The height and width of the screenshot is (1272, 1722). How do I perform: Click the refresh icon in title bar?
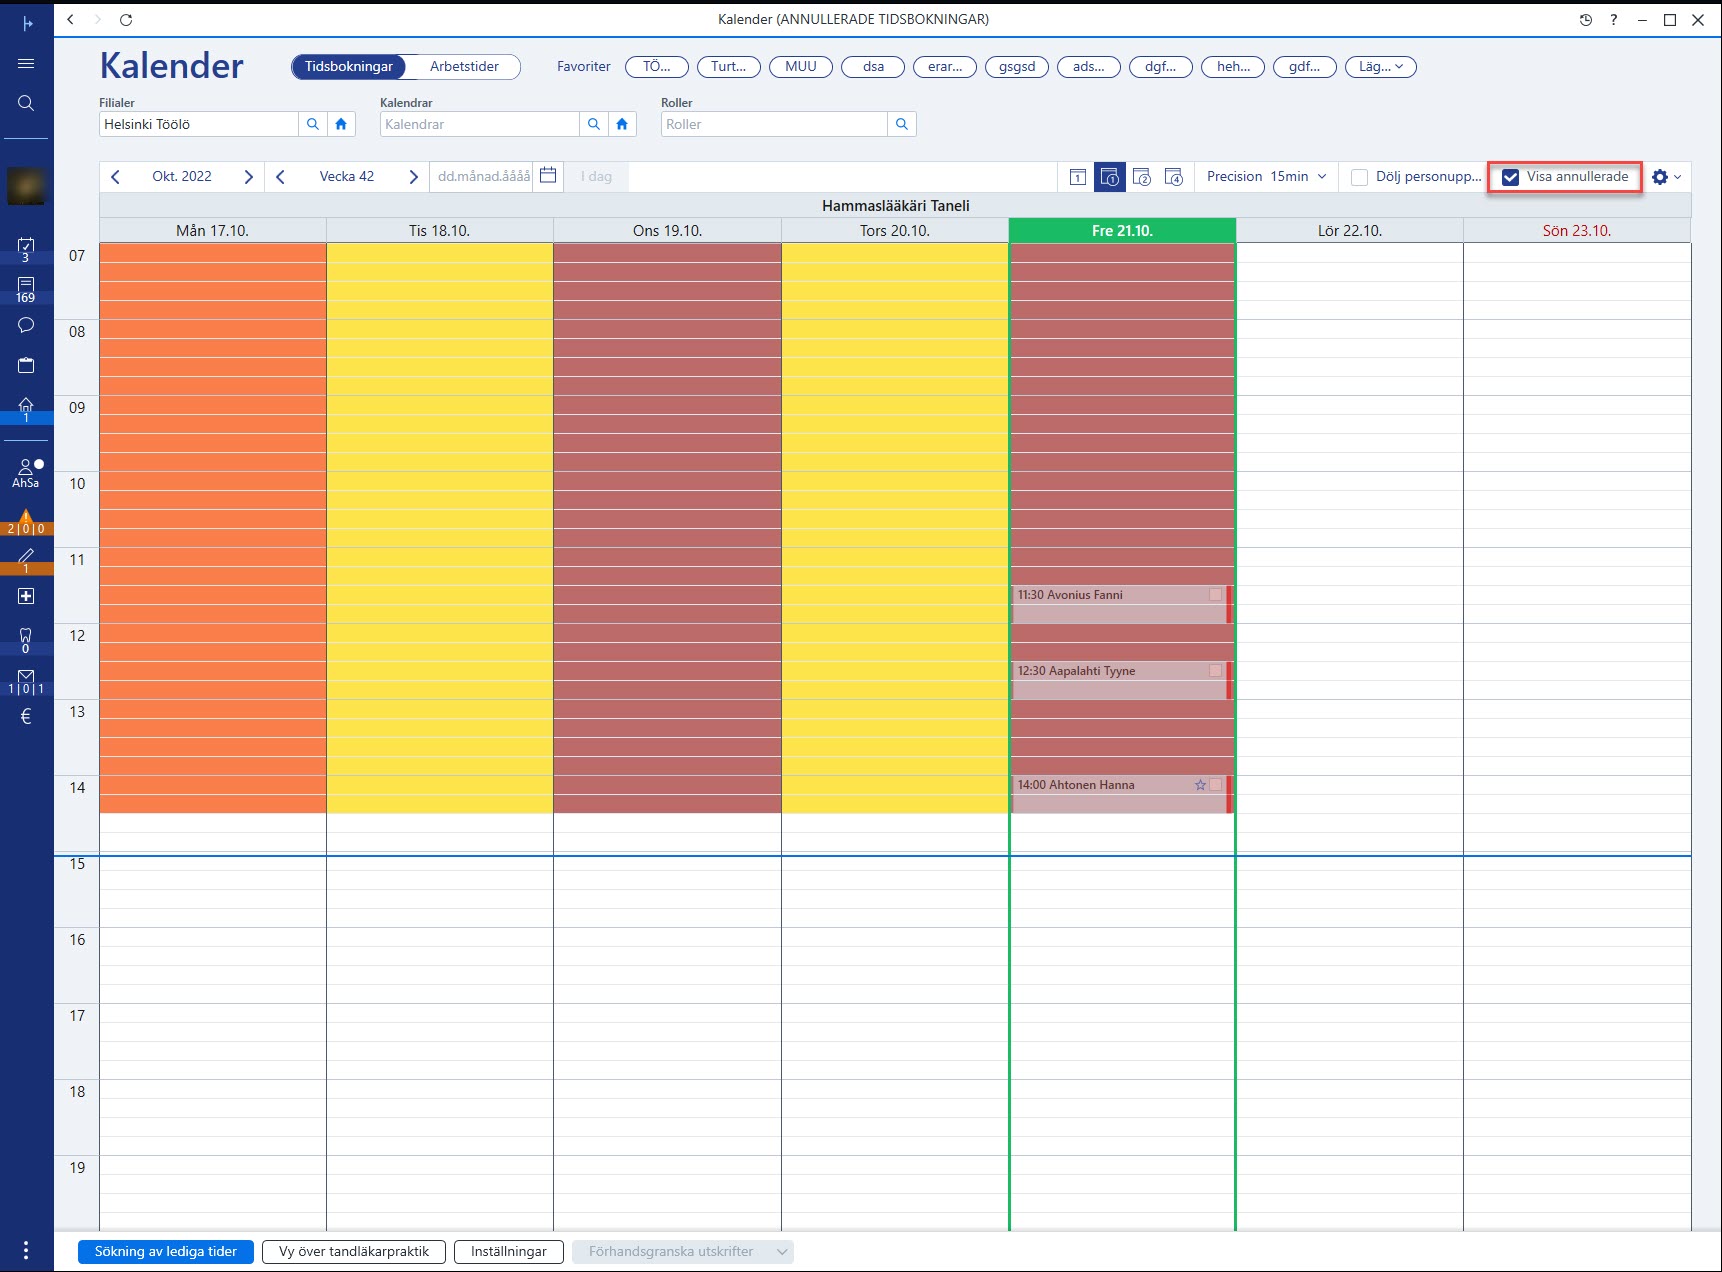pyautogui.click(x=126, y=19)
